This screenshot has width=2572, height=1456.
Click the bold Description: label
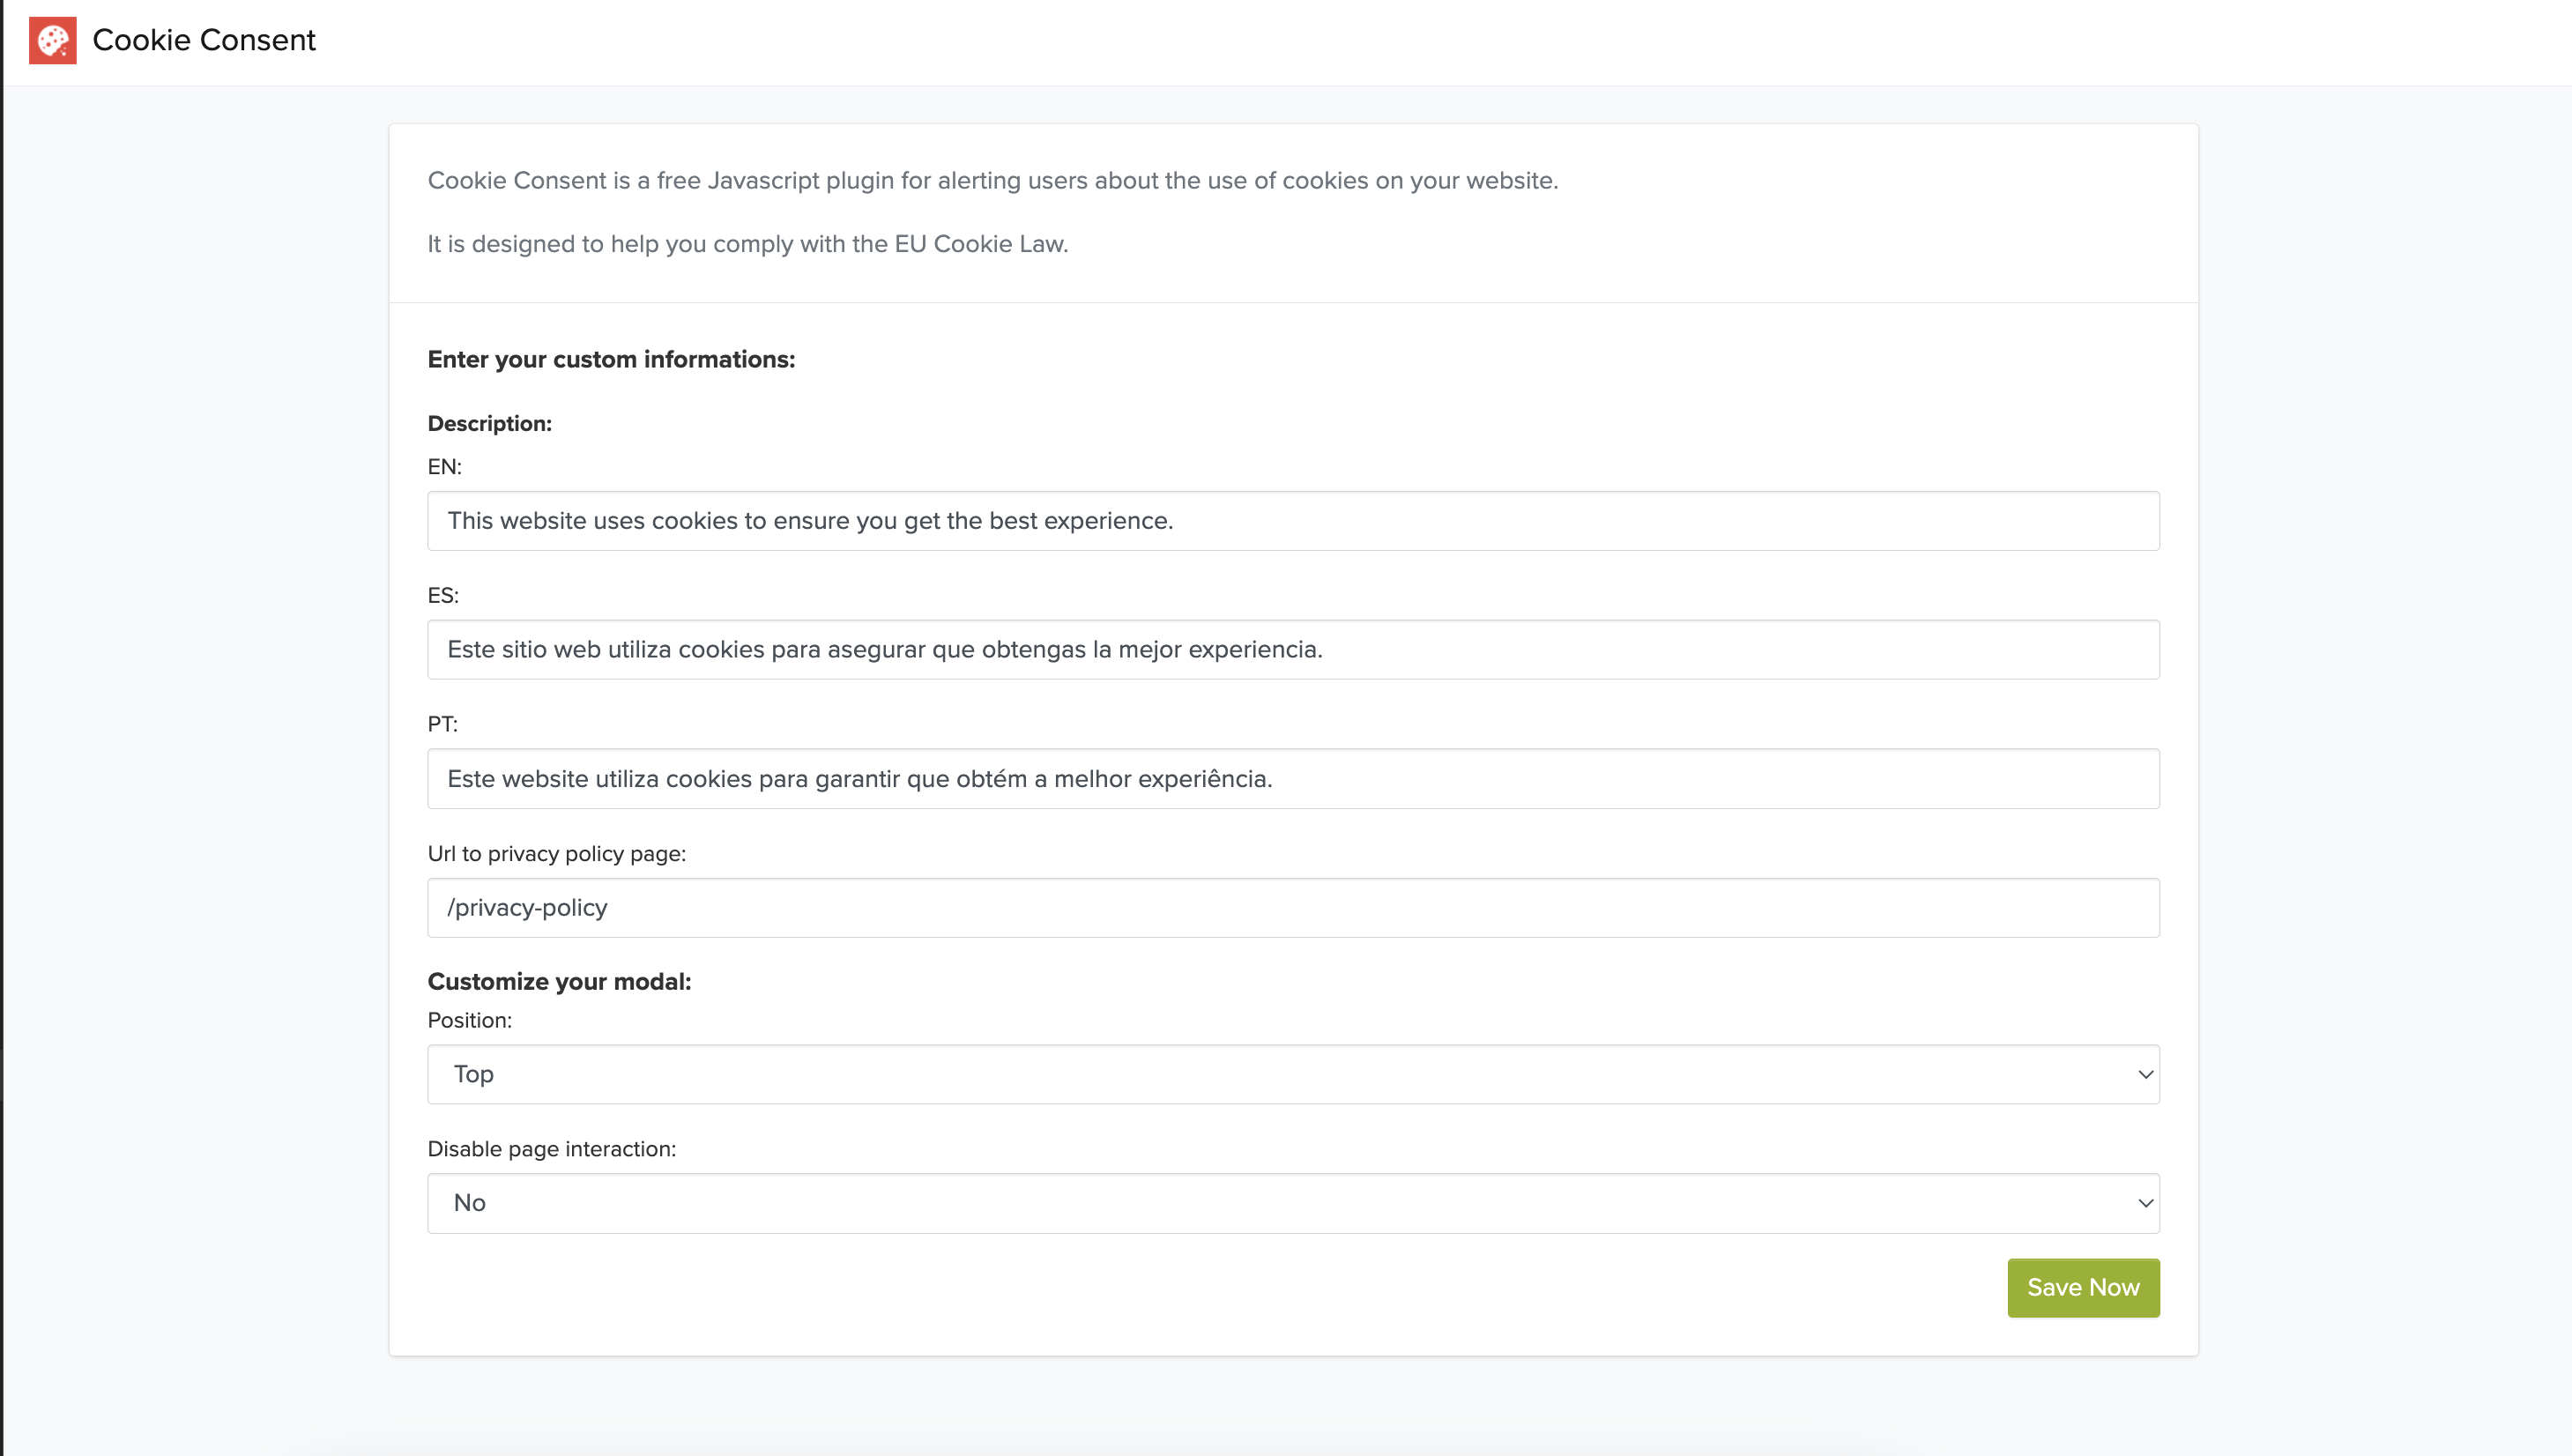coord(490,424)
